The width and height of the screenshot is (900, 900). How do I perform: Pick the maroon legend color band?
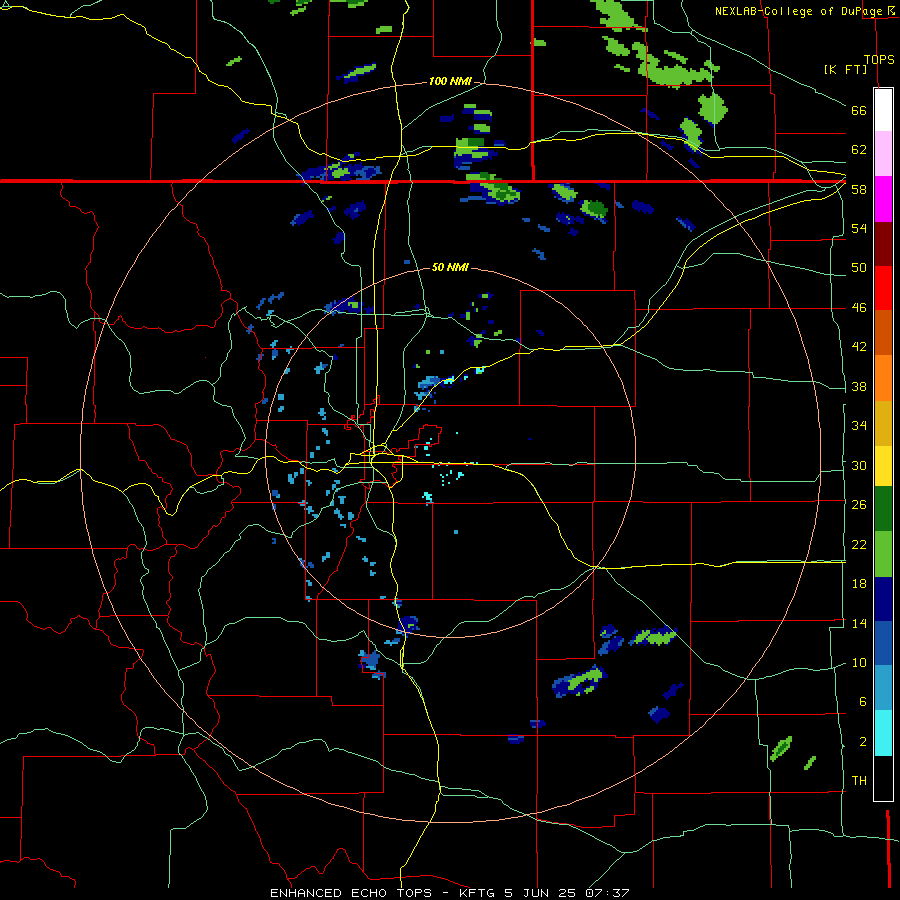click(x=883, y=244)
